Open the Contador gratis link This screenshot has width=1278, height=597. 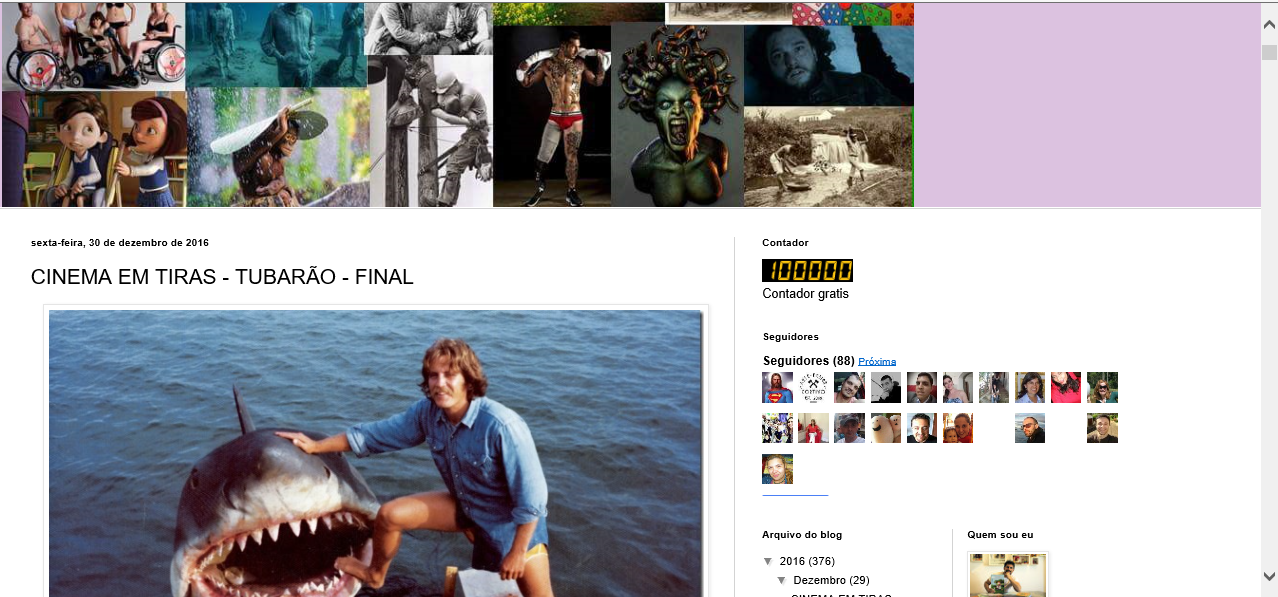click(805, 294)
